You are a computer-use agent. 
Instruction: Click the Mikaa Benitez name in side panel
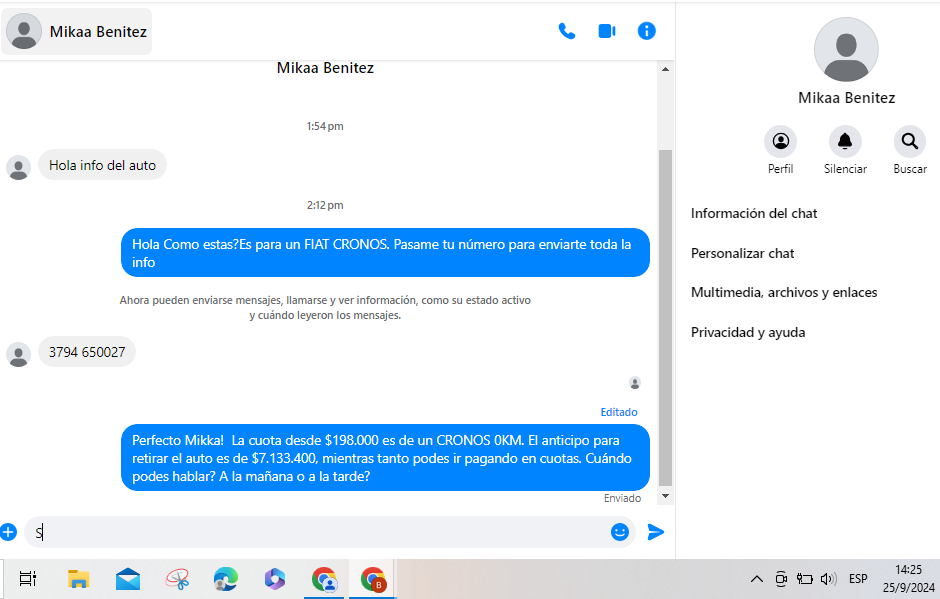[x=846, y=98]
